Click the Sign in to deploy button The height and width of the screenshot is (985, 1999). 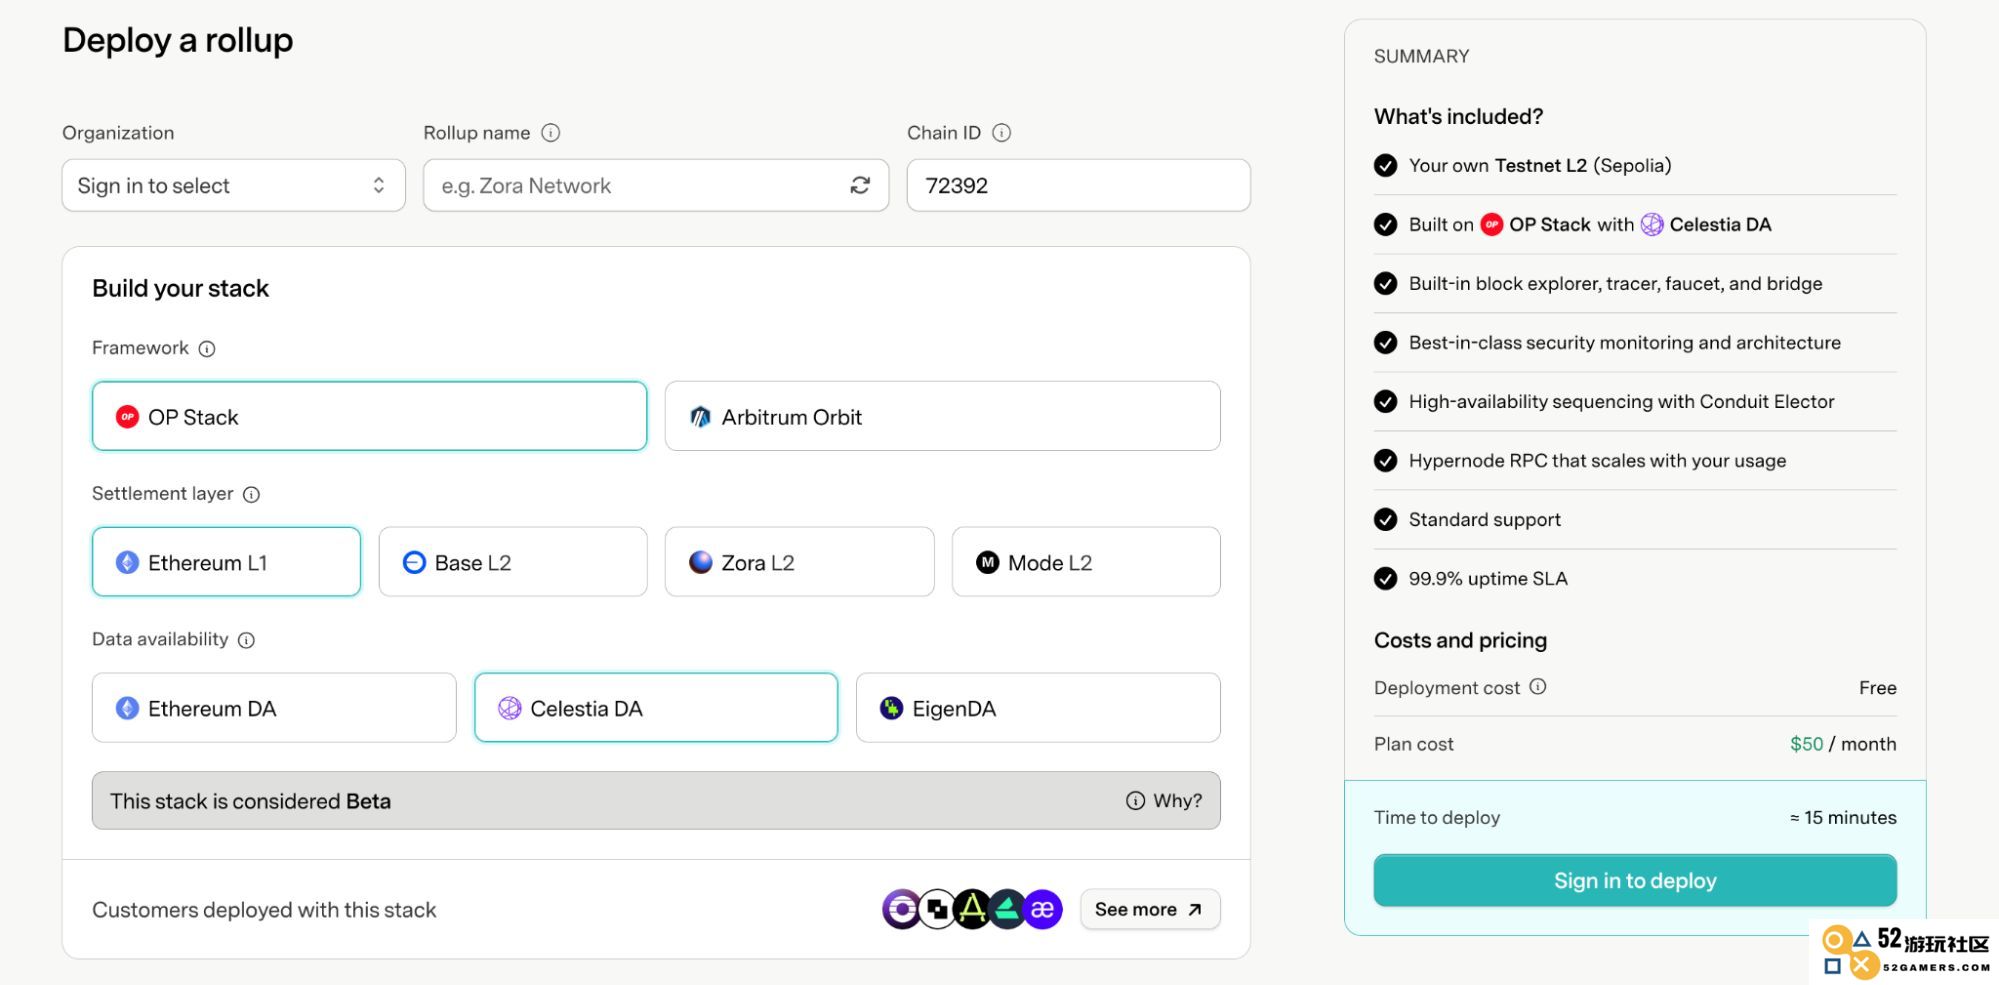(x=1635, y=880)
